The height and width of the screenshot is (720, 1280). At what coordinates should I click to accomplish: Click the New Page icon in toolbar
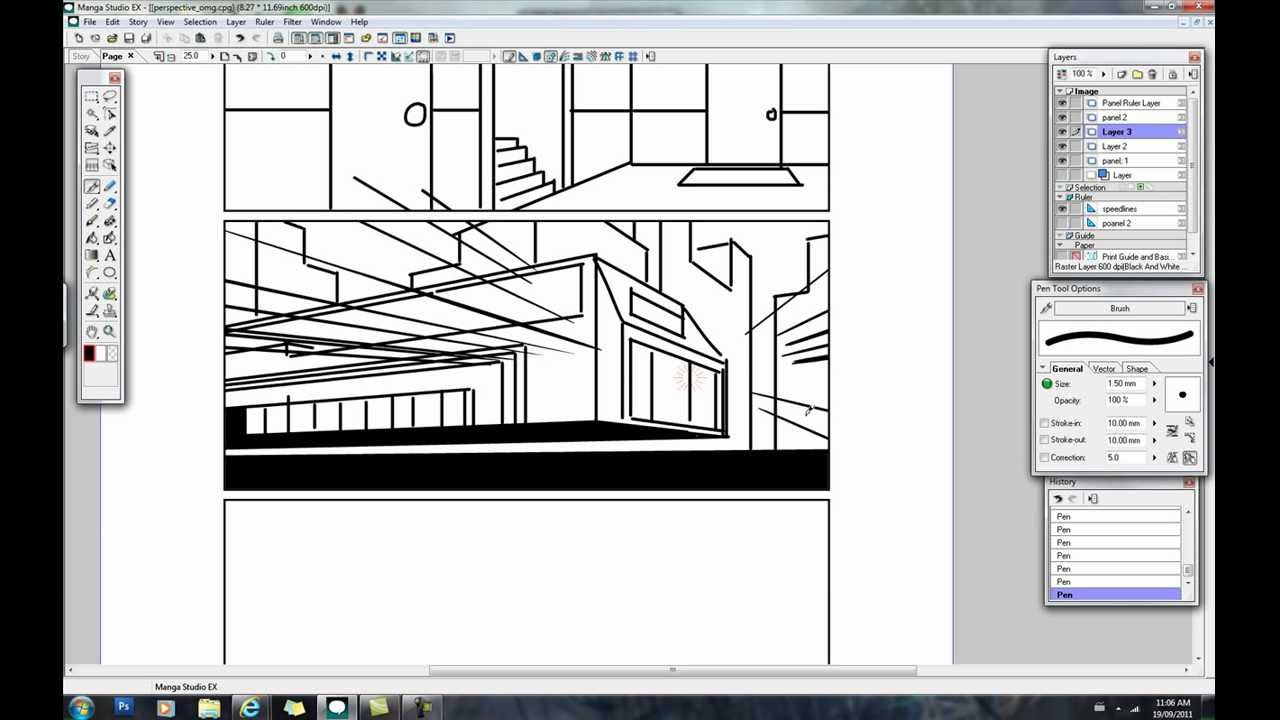point(79,38)
